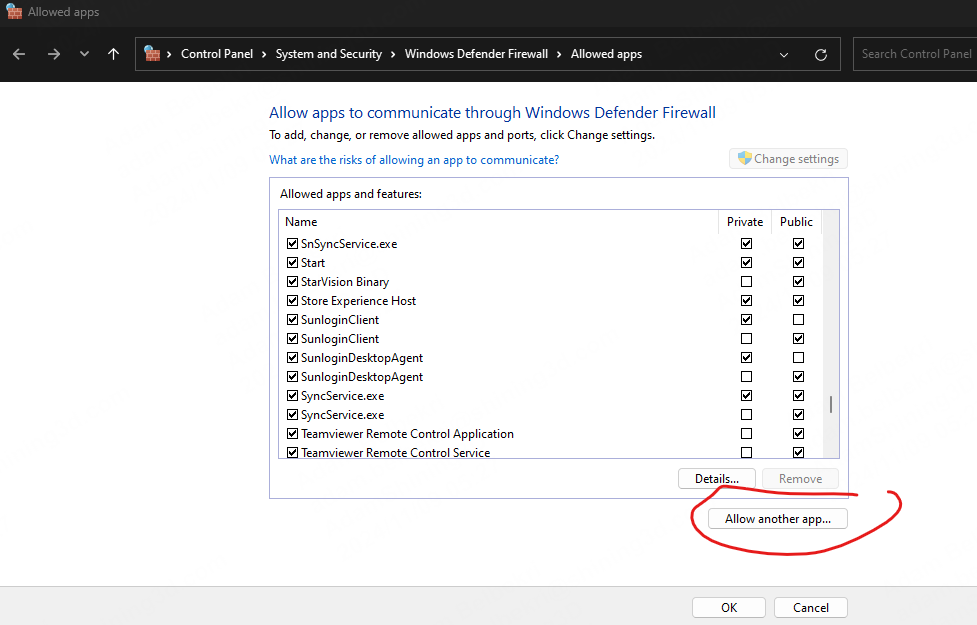The height and width of the screenshot is (625, 977).
Task: Select Teamviewer Remote Control Service row text
Action: 396,452
